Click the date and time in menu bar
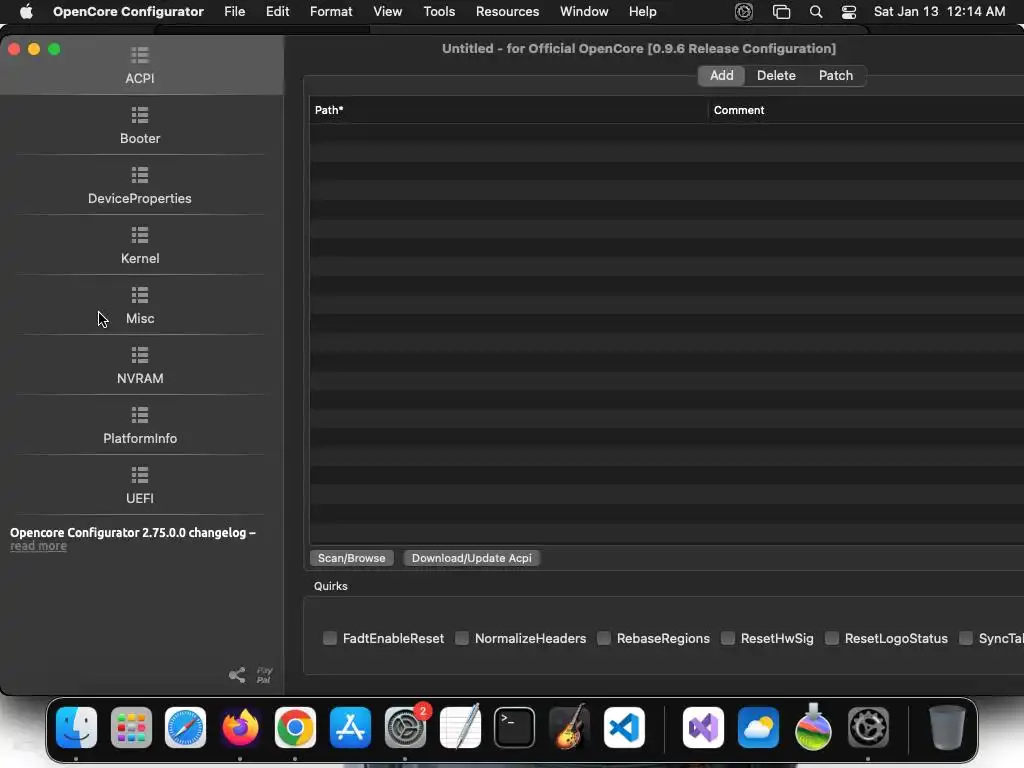This screenshot has width=1024, height=768. point(939,11)
